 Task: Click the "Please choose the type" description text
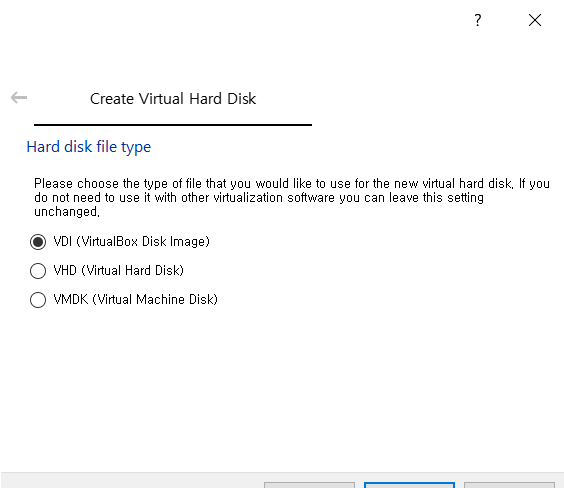pos(292,197)
